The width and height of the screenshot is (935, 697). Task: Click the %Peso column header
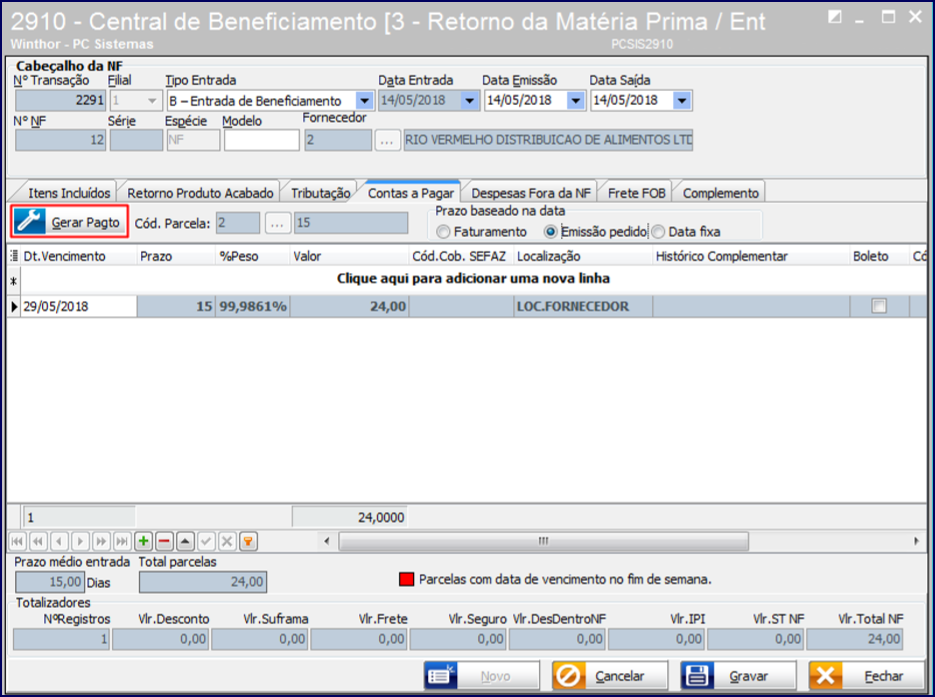253,256
